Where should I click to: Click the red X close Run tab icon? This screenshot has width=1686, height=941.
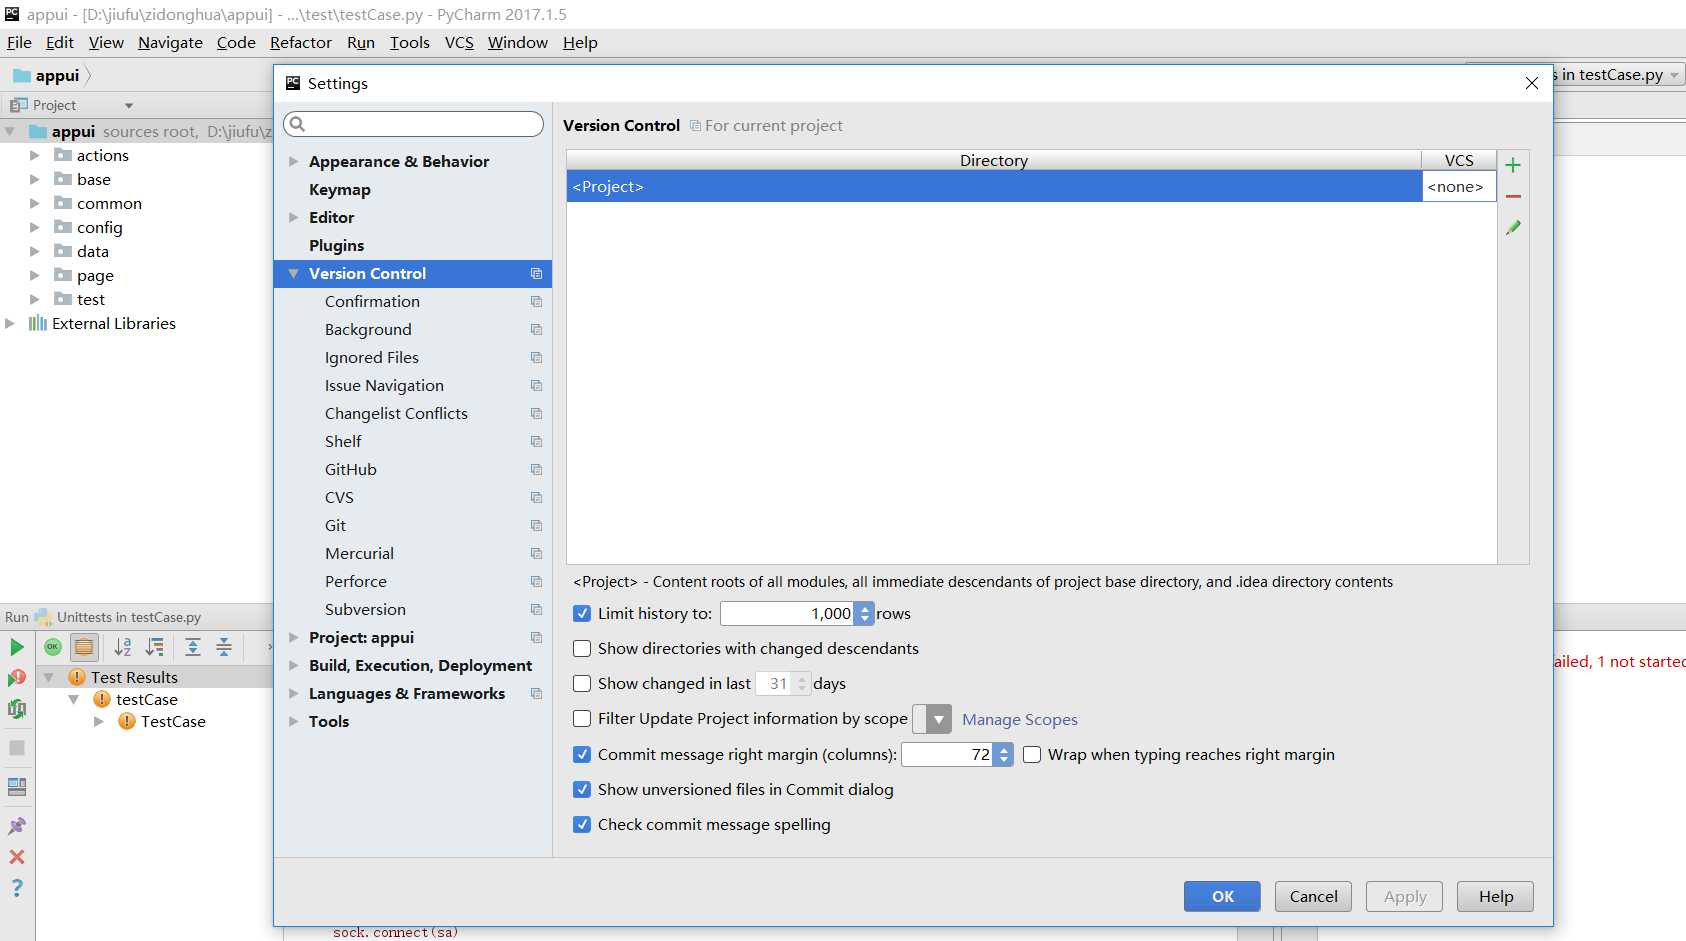point(17,857)
